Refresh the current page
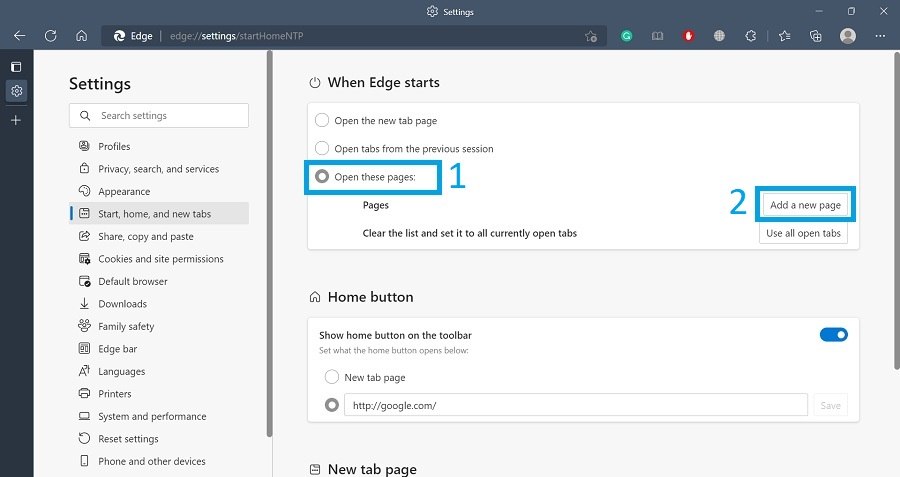The height and width of the screenshot is (477, 900). (50, 36)
